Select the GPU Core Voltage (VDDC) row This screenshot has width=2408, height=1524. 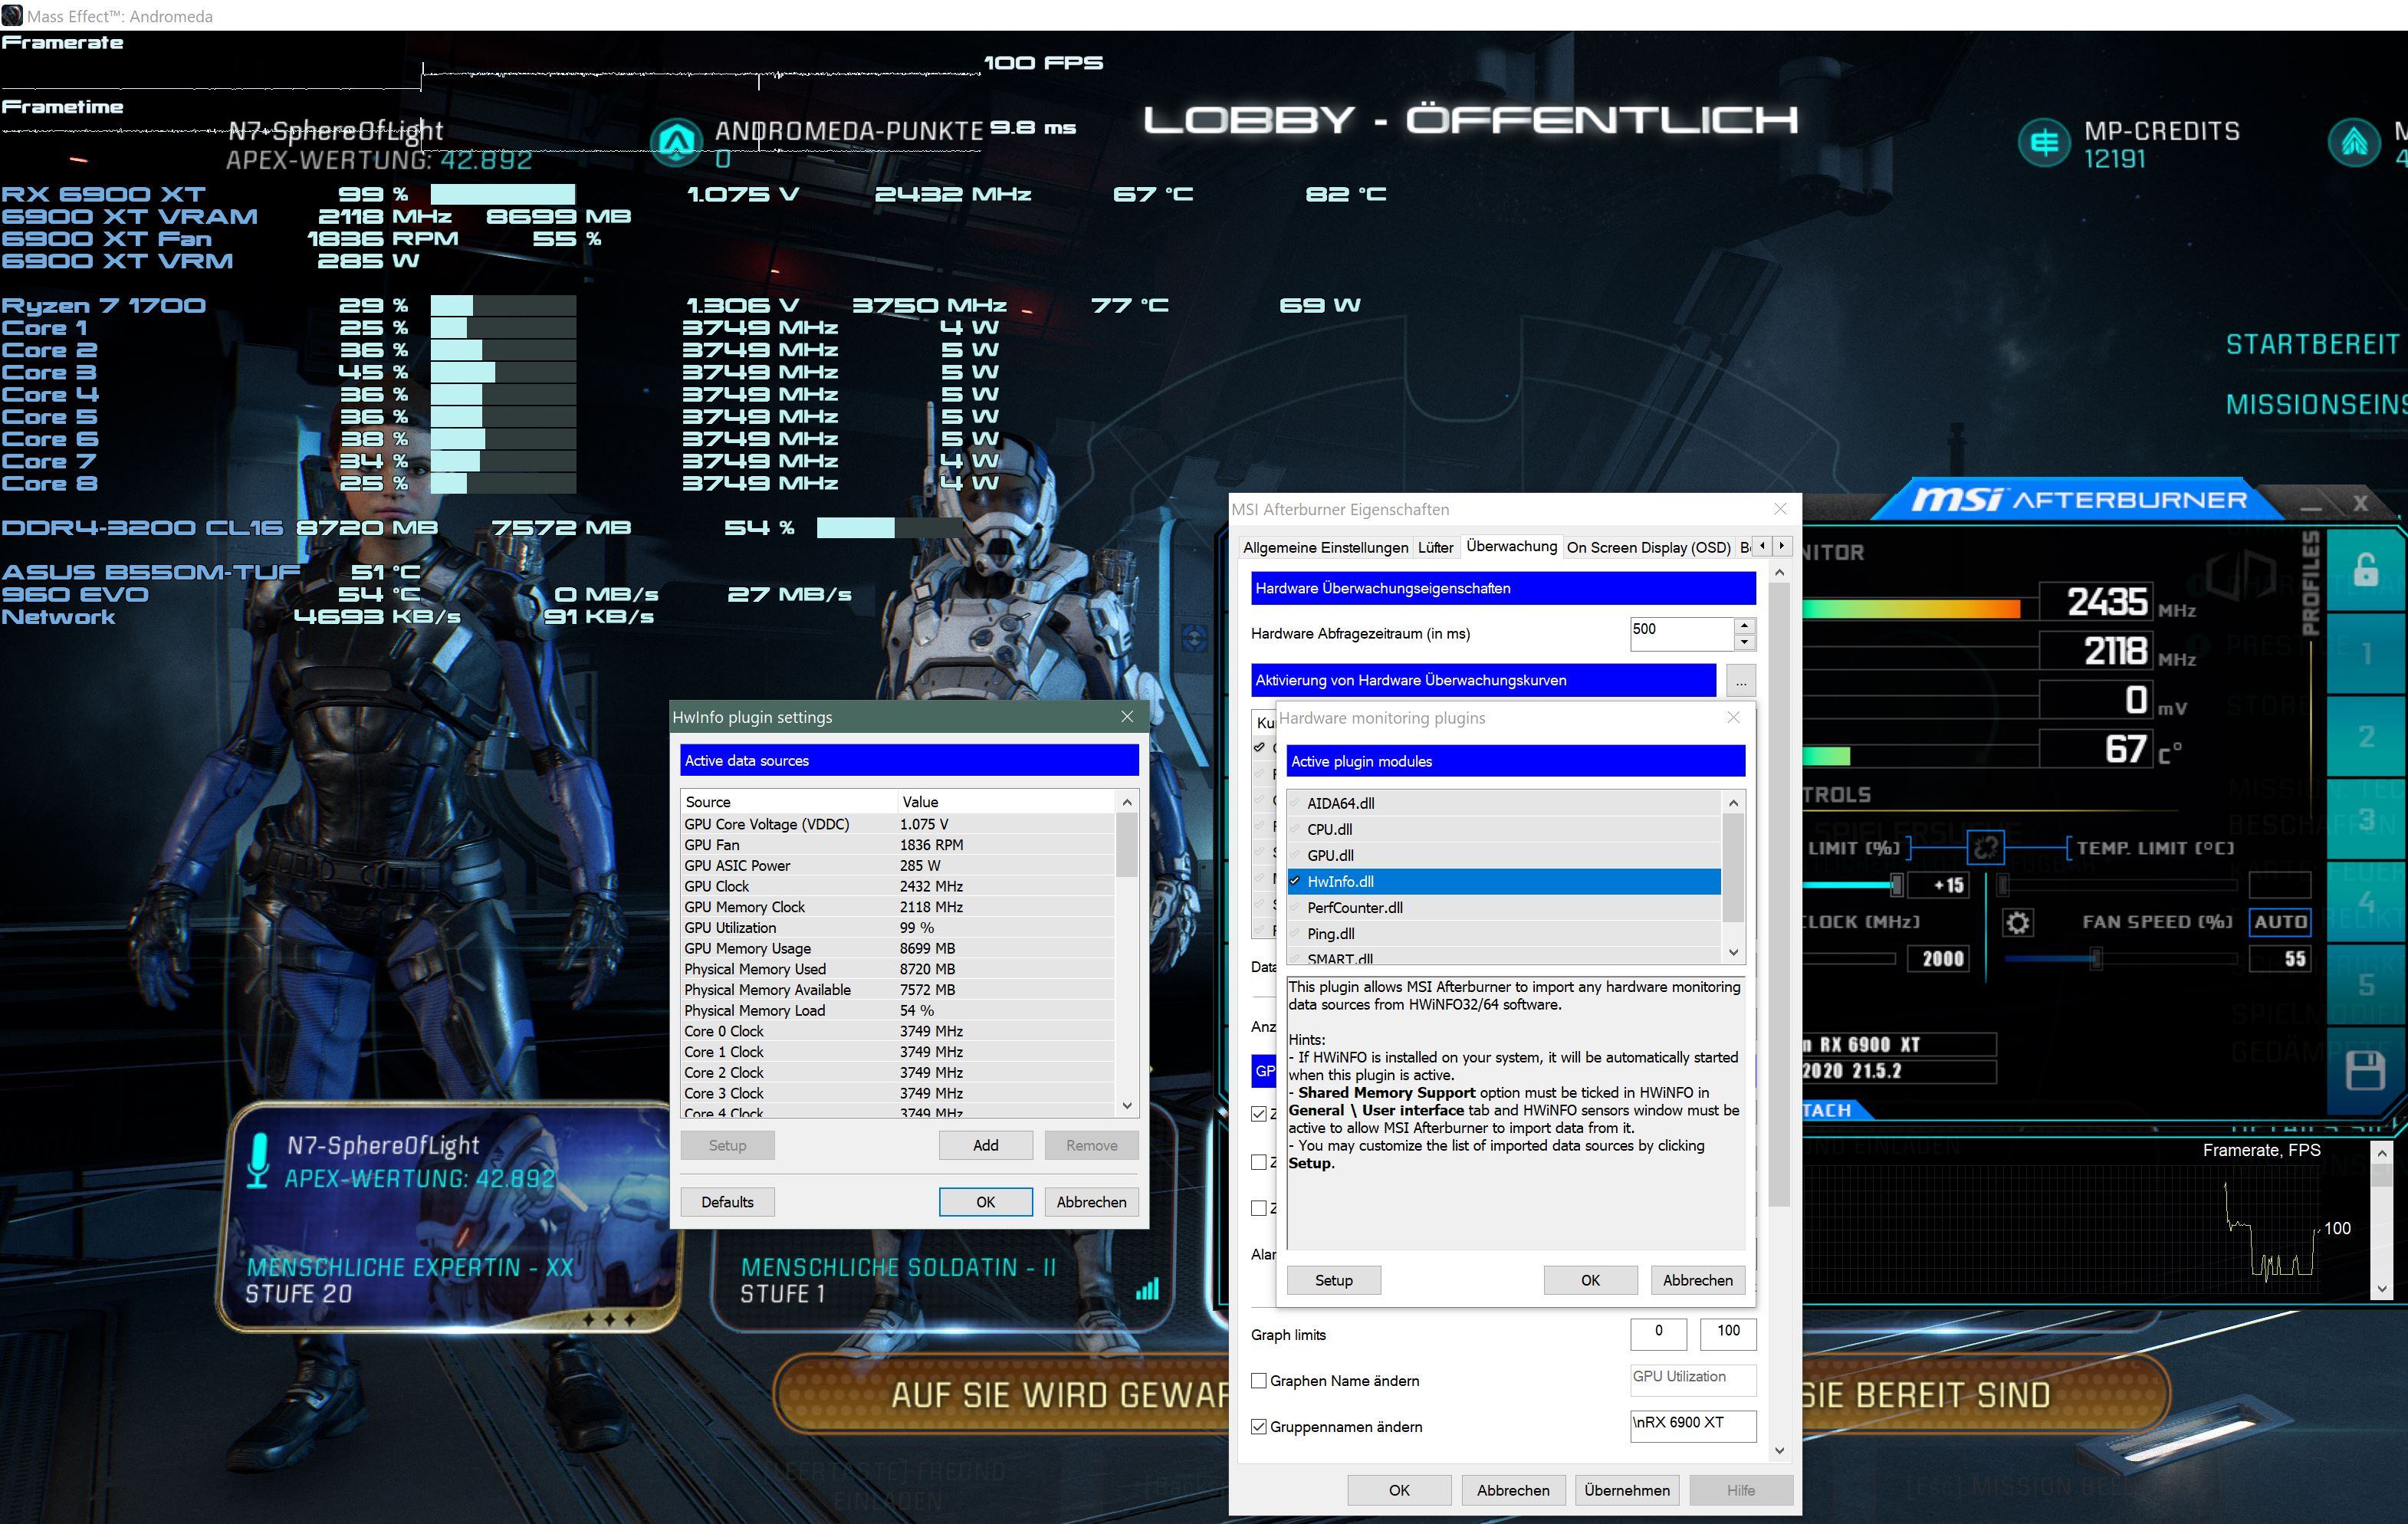[x=897, y=824]
